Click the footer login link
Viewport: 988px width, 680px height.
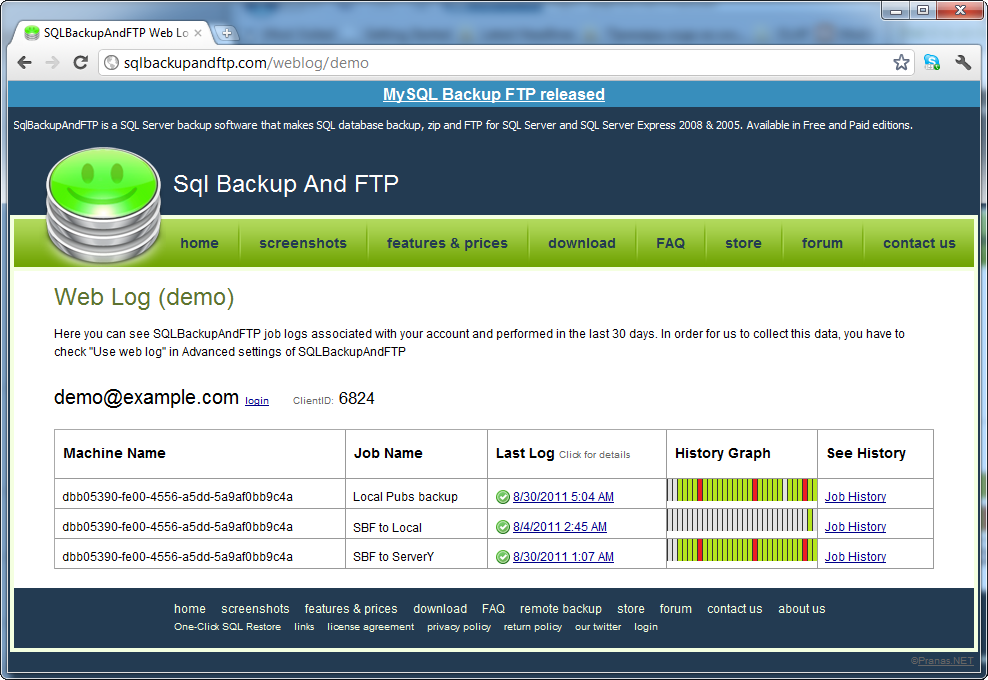646,627
